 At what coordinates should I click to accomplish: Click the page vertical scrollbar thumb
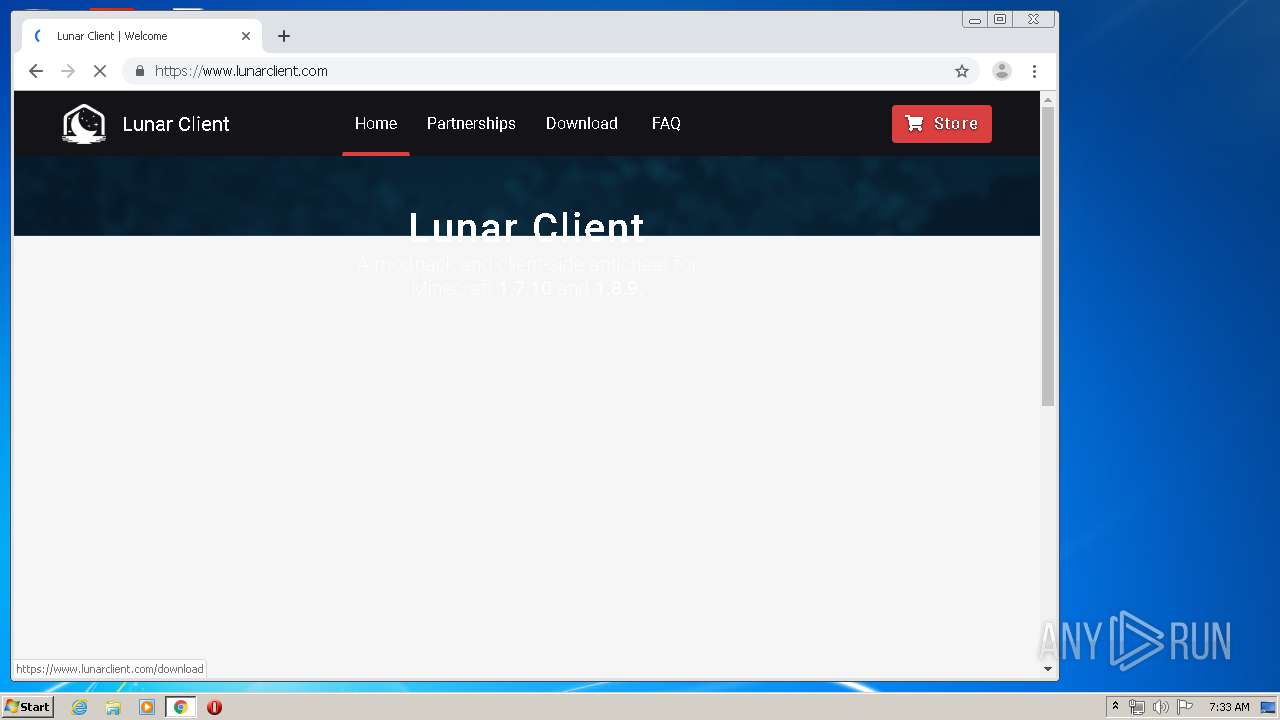click(1048, 256)
